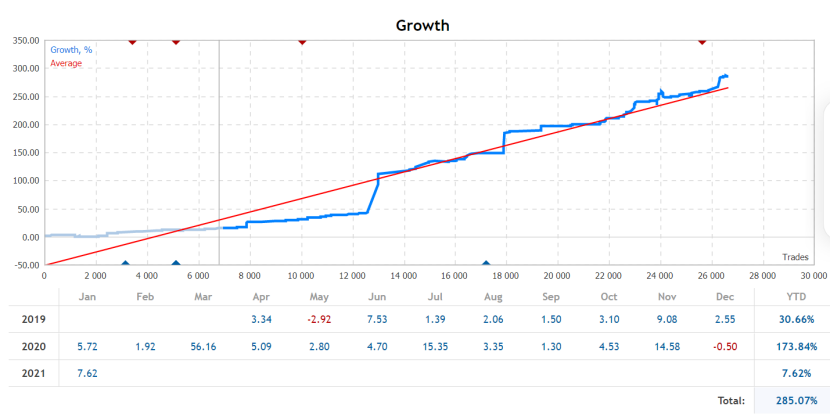The height and width of the screenshot is (418, 831).
Task: Click the 3.34 value for April 2019
Action: pos(261,319)
